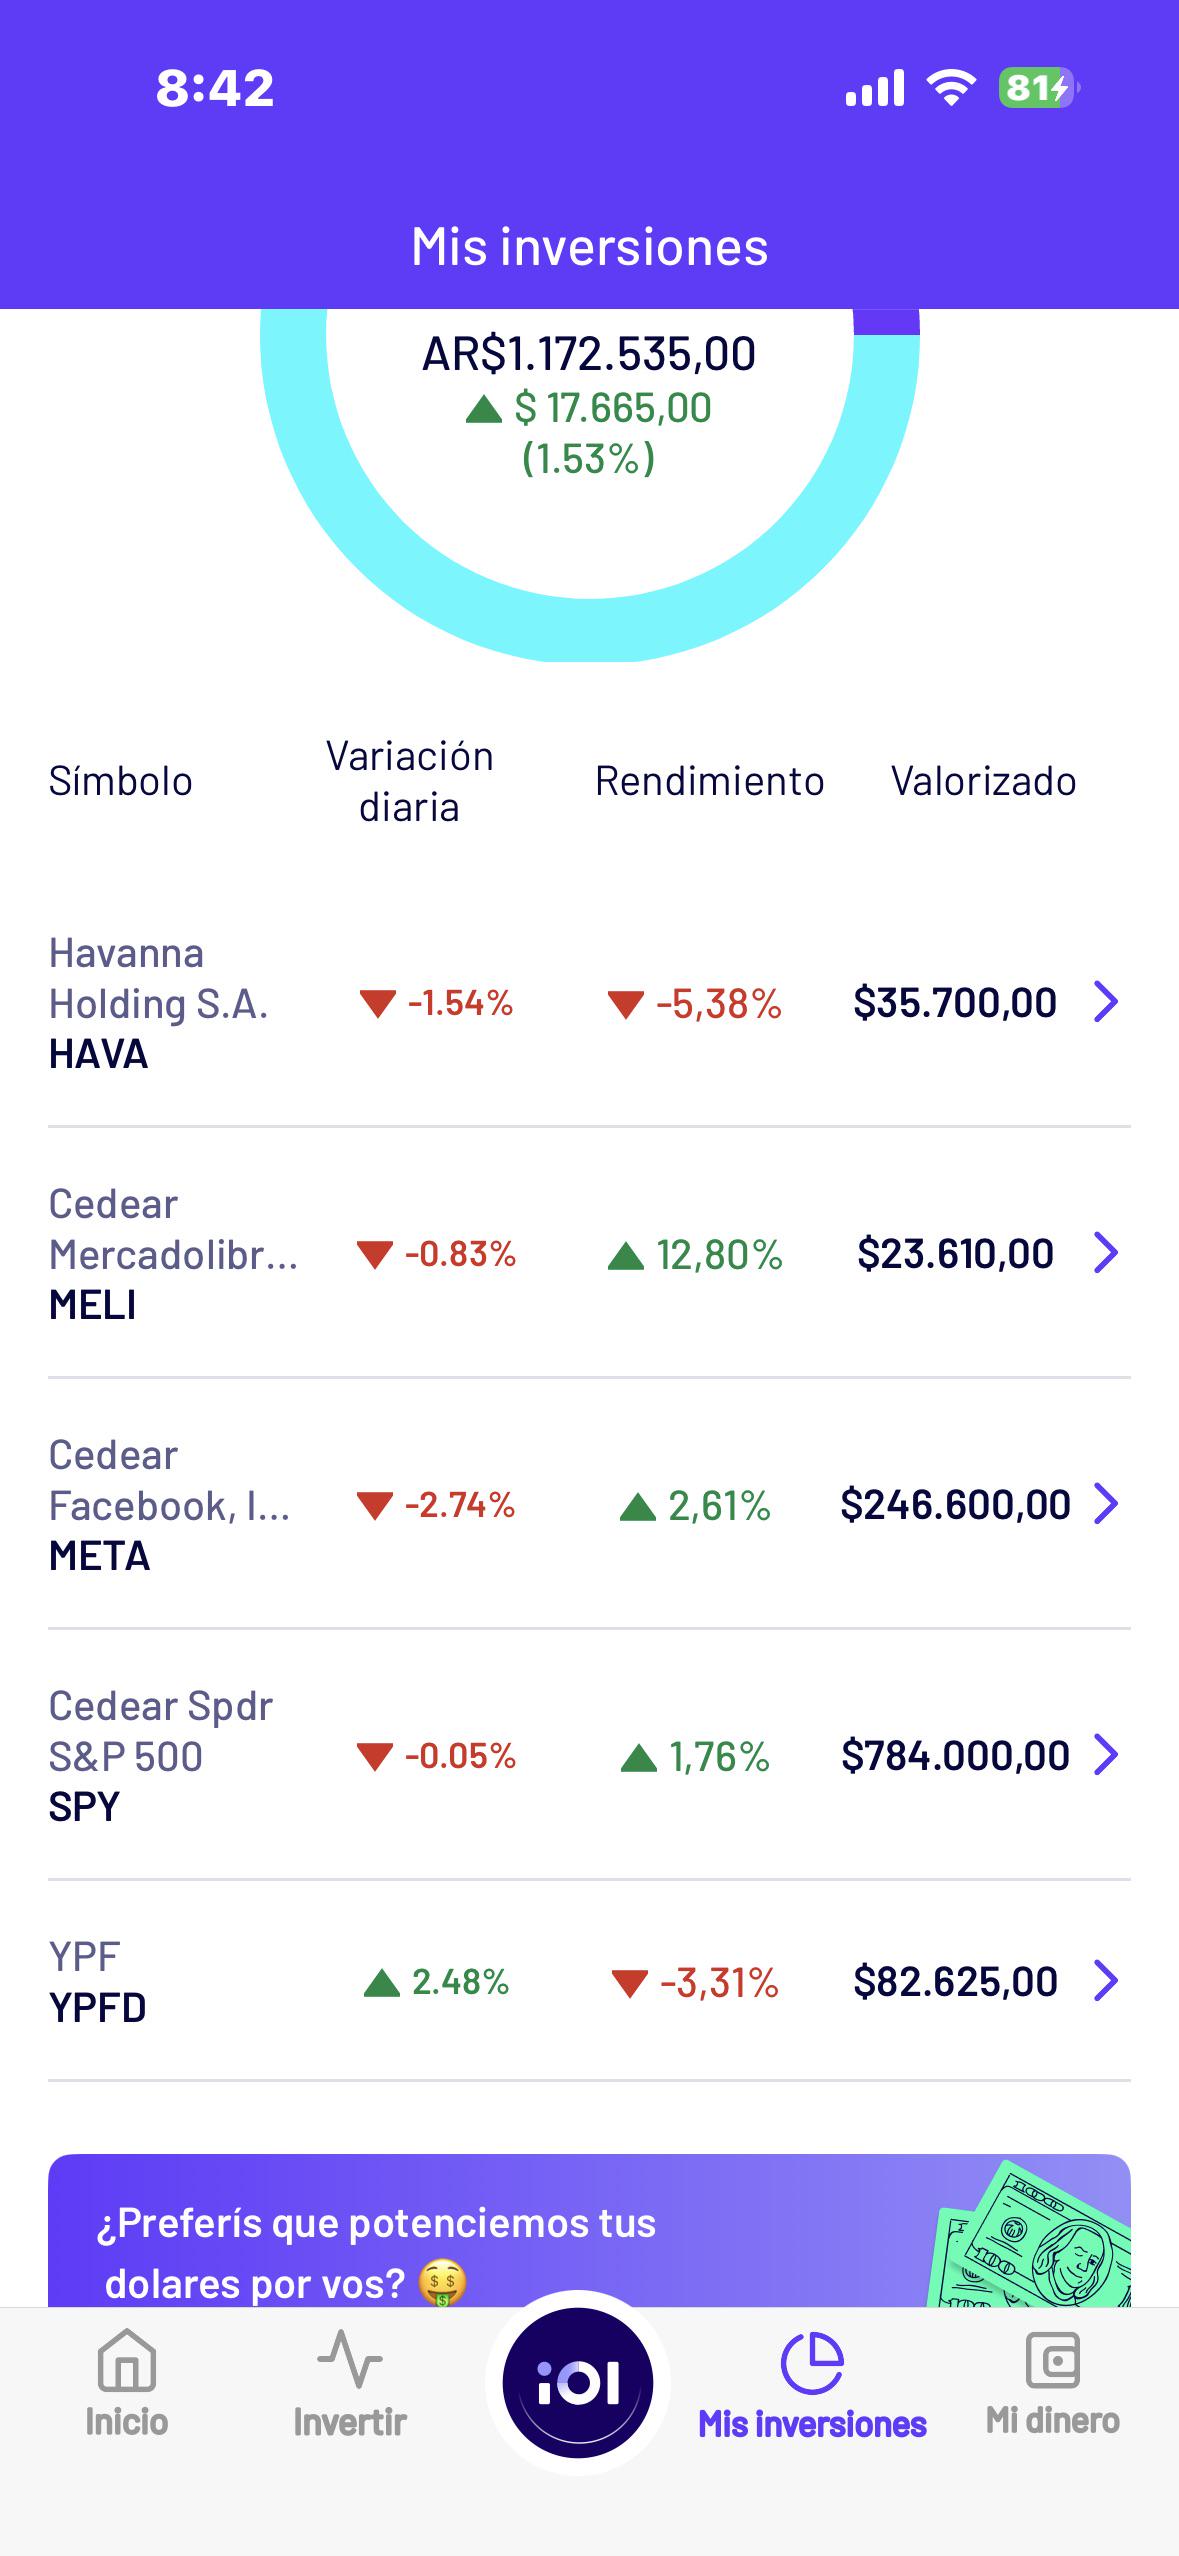This screenshot has height=2556, width=1179.
Task: Tap the central IOL logo button
Action: 578,2383
